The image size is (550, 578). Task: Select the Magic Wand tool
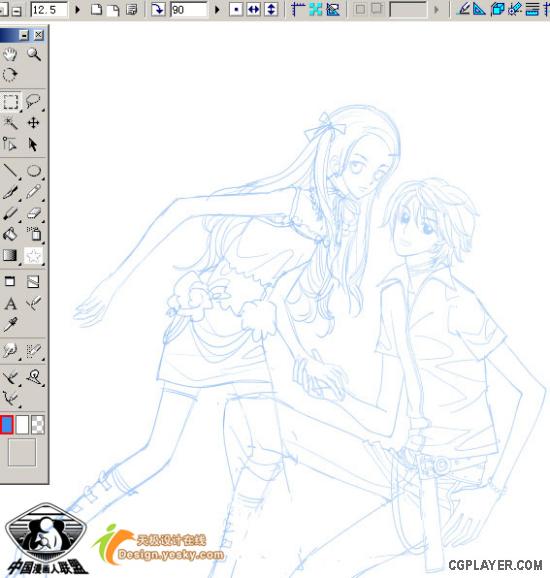[x=10, y=123]
